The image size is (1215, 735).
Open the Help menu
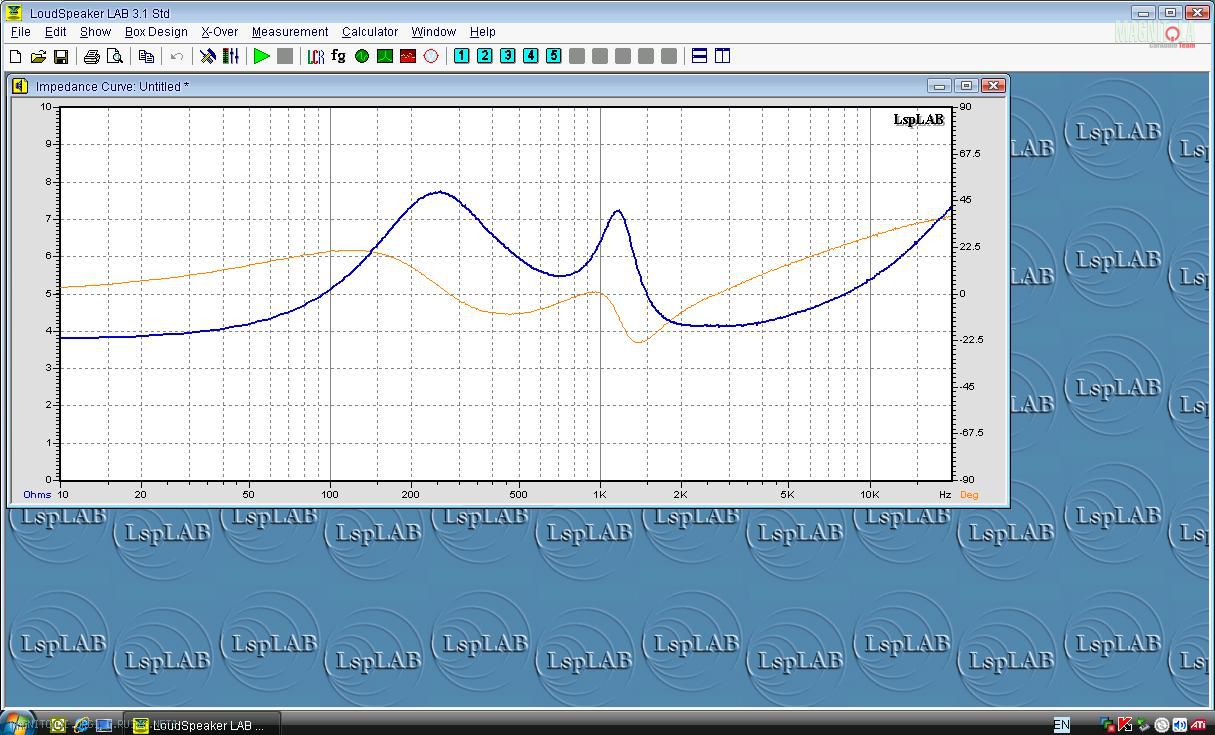[x=483, y=32]
